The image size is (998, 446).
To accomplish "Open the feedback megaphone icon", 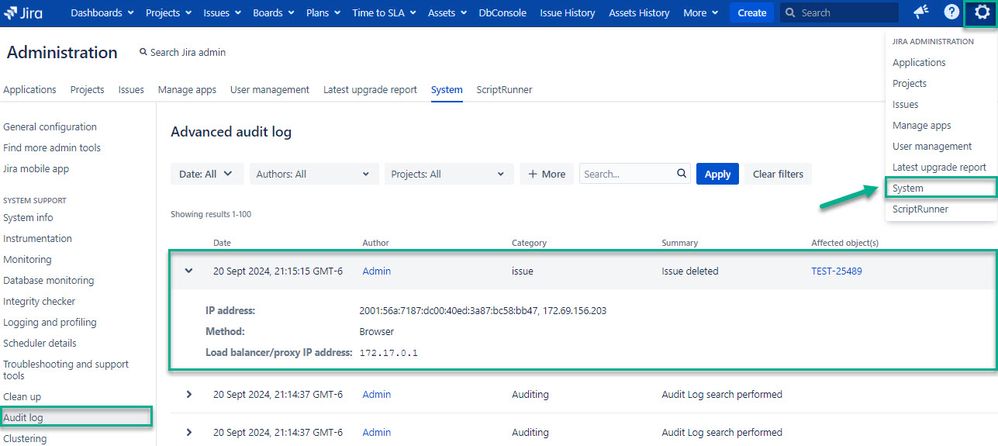I will tap(920, 13).
